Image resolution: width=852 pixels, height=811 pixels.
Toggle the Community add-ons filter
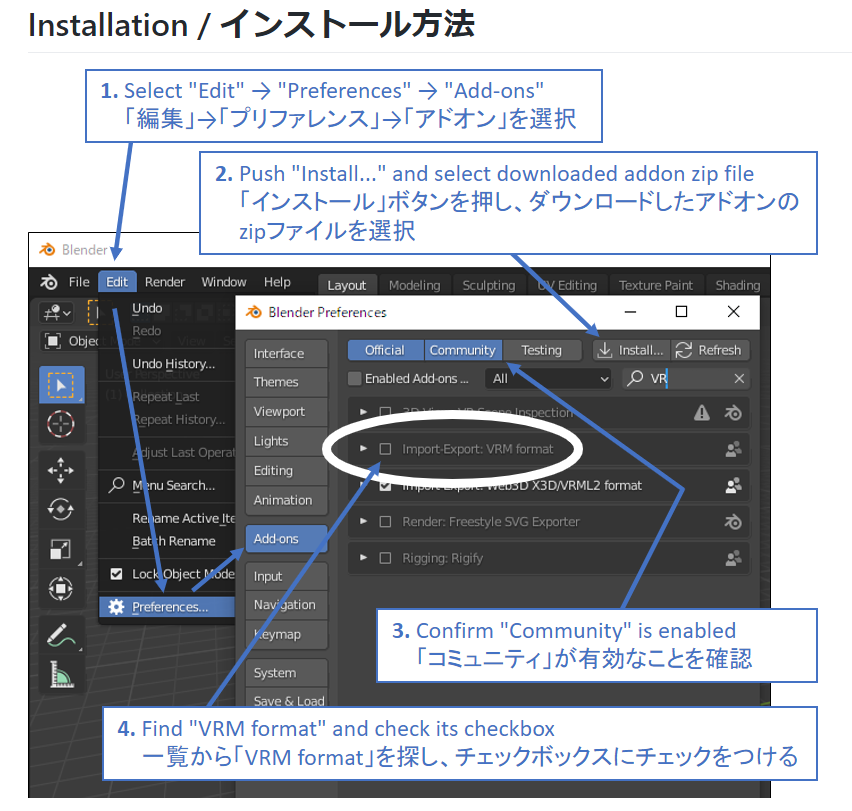[463, 350]
